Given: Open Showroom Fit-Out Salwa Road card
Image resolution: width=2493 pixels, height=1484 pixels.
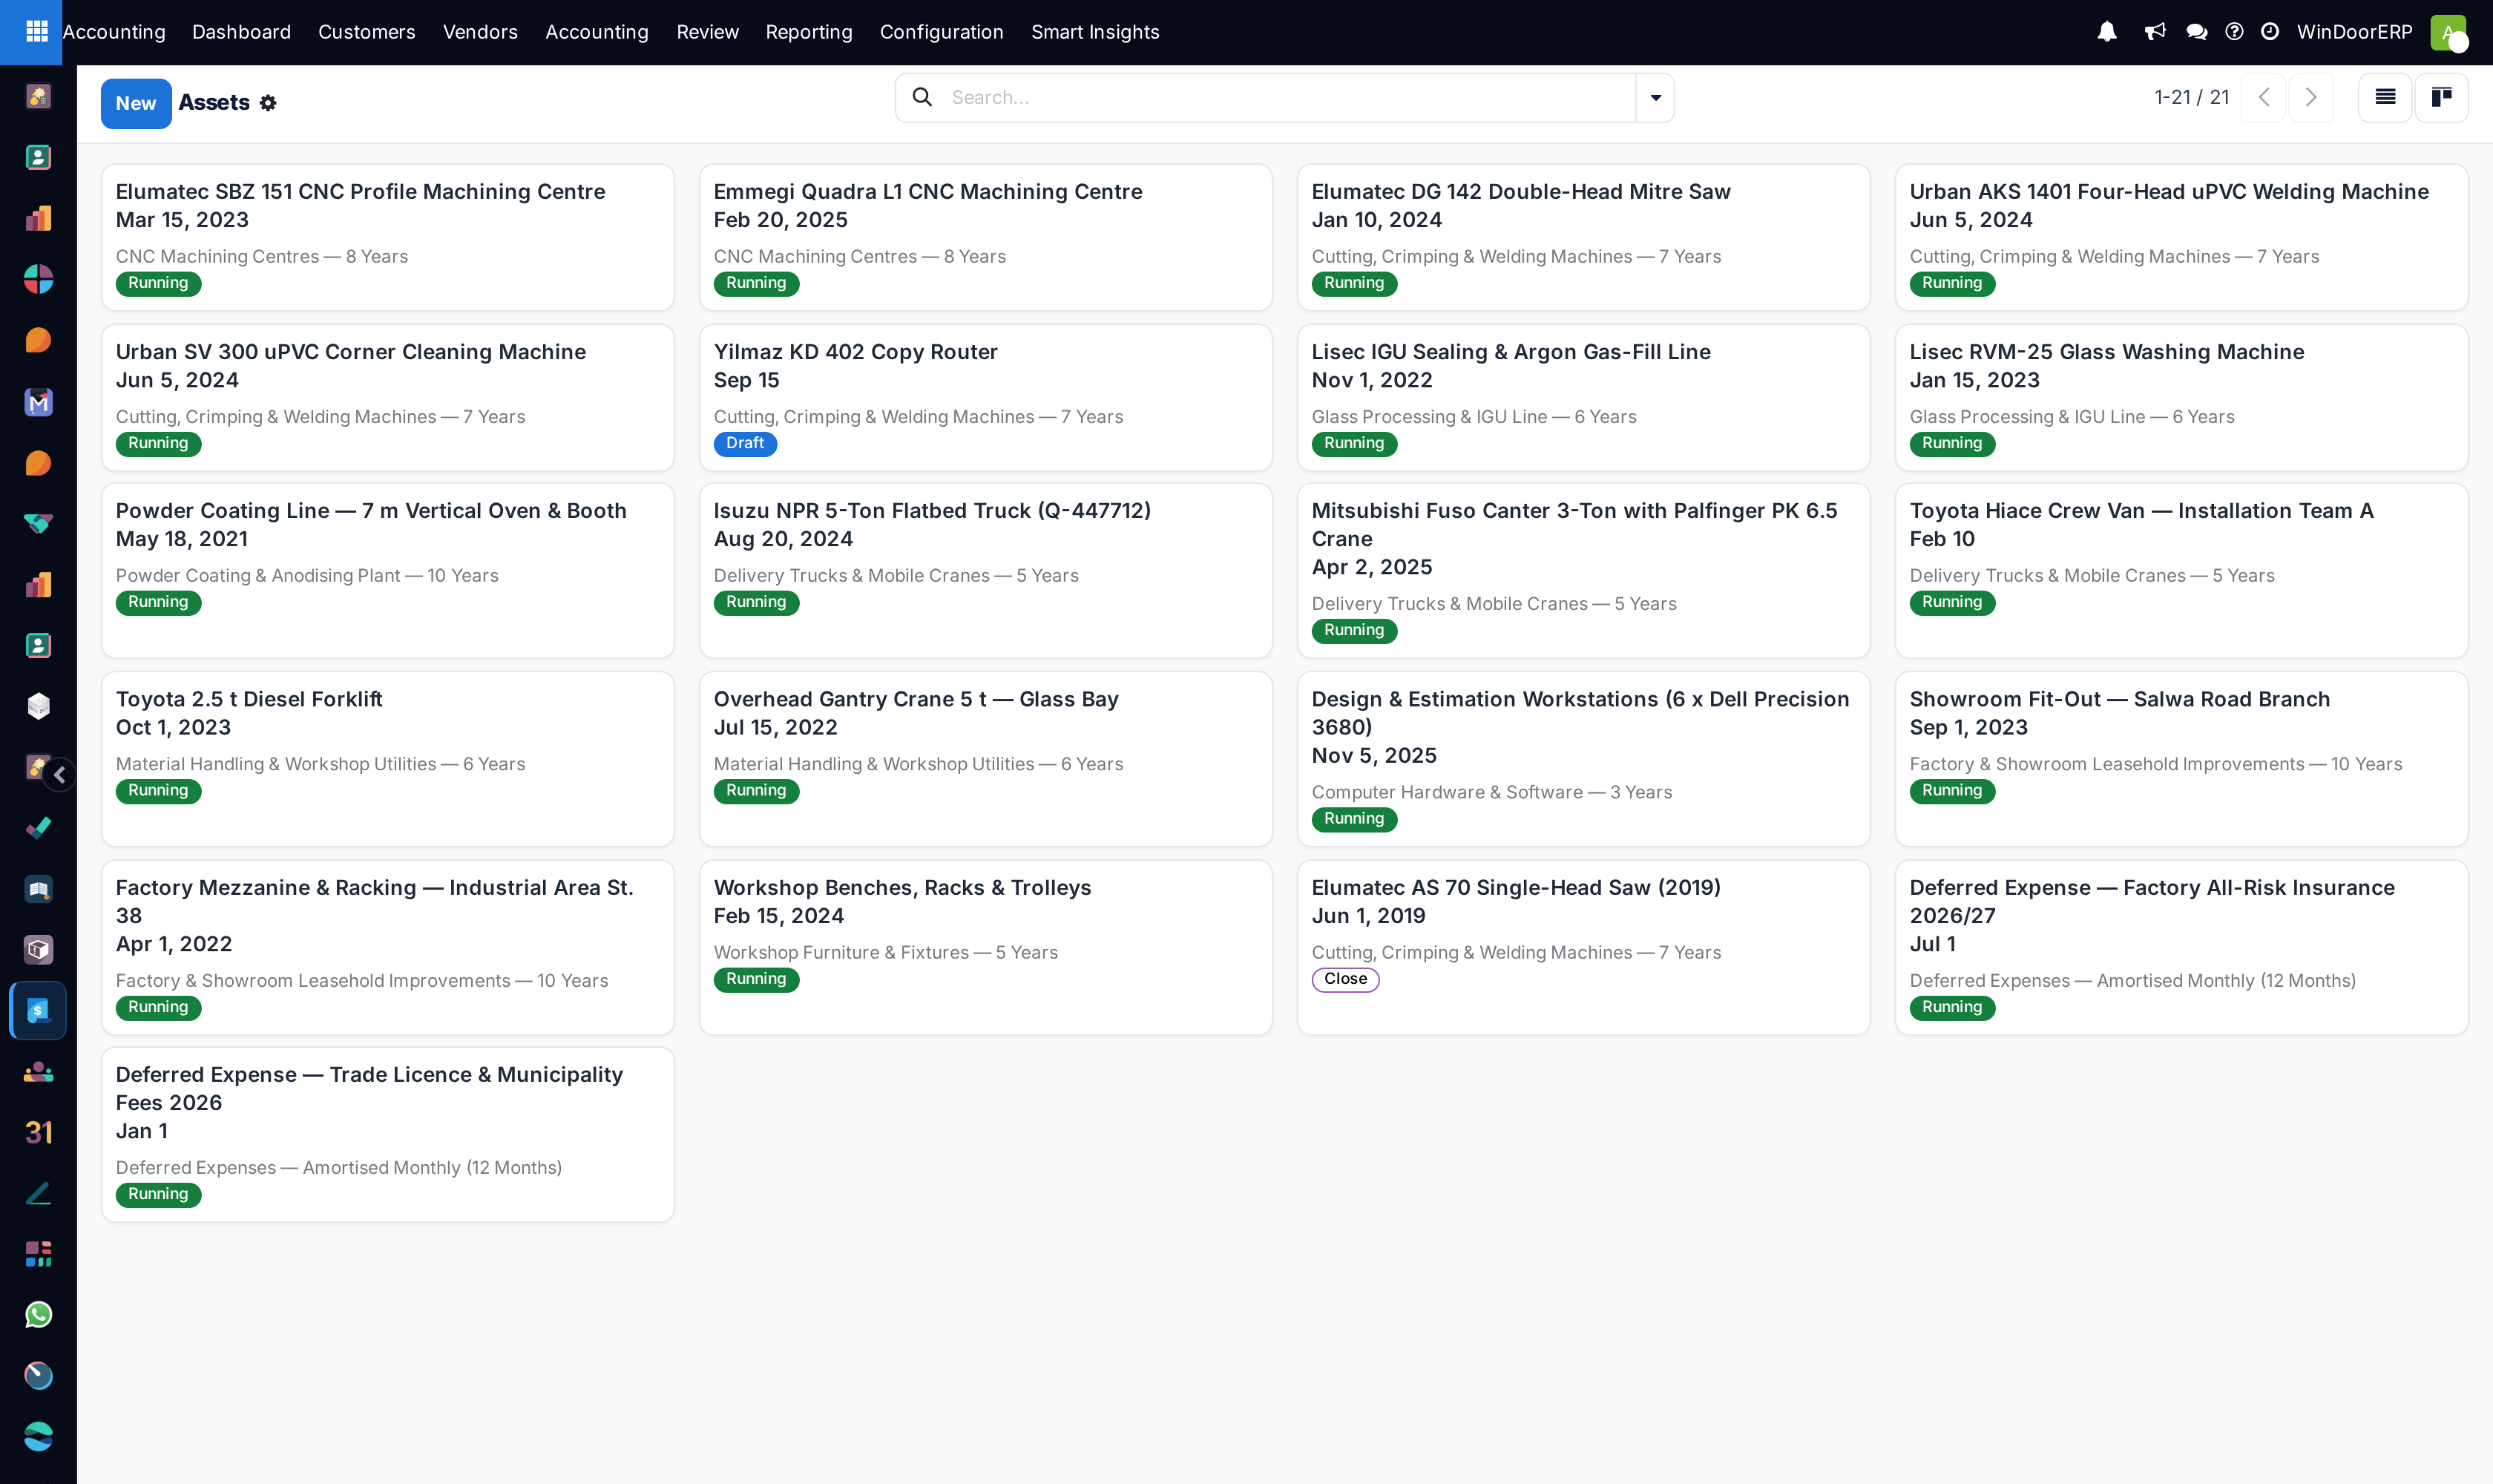Looking at the screenshot, I should point(2181,759).
